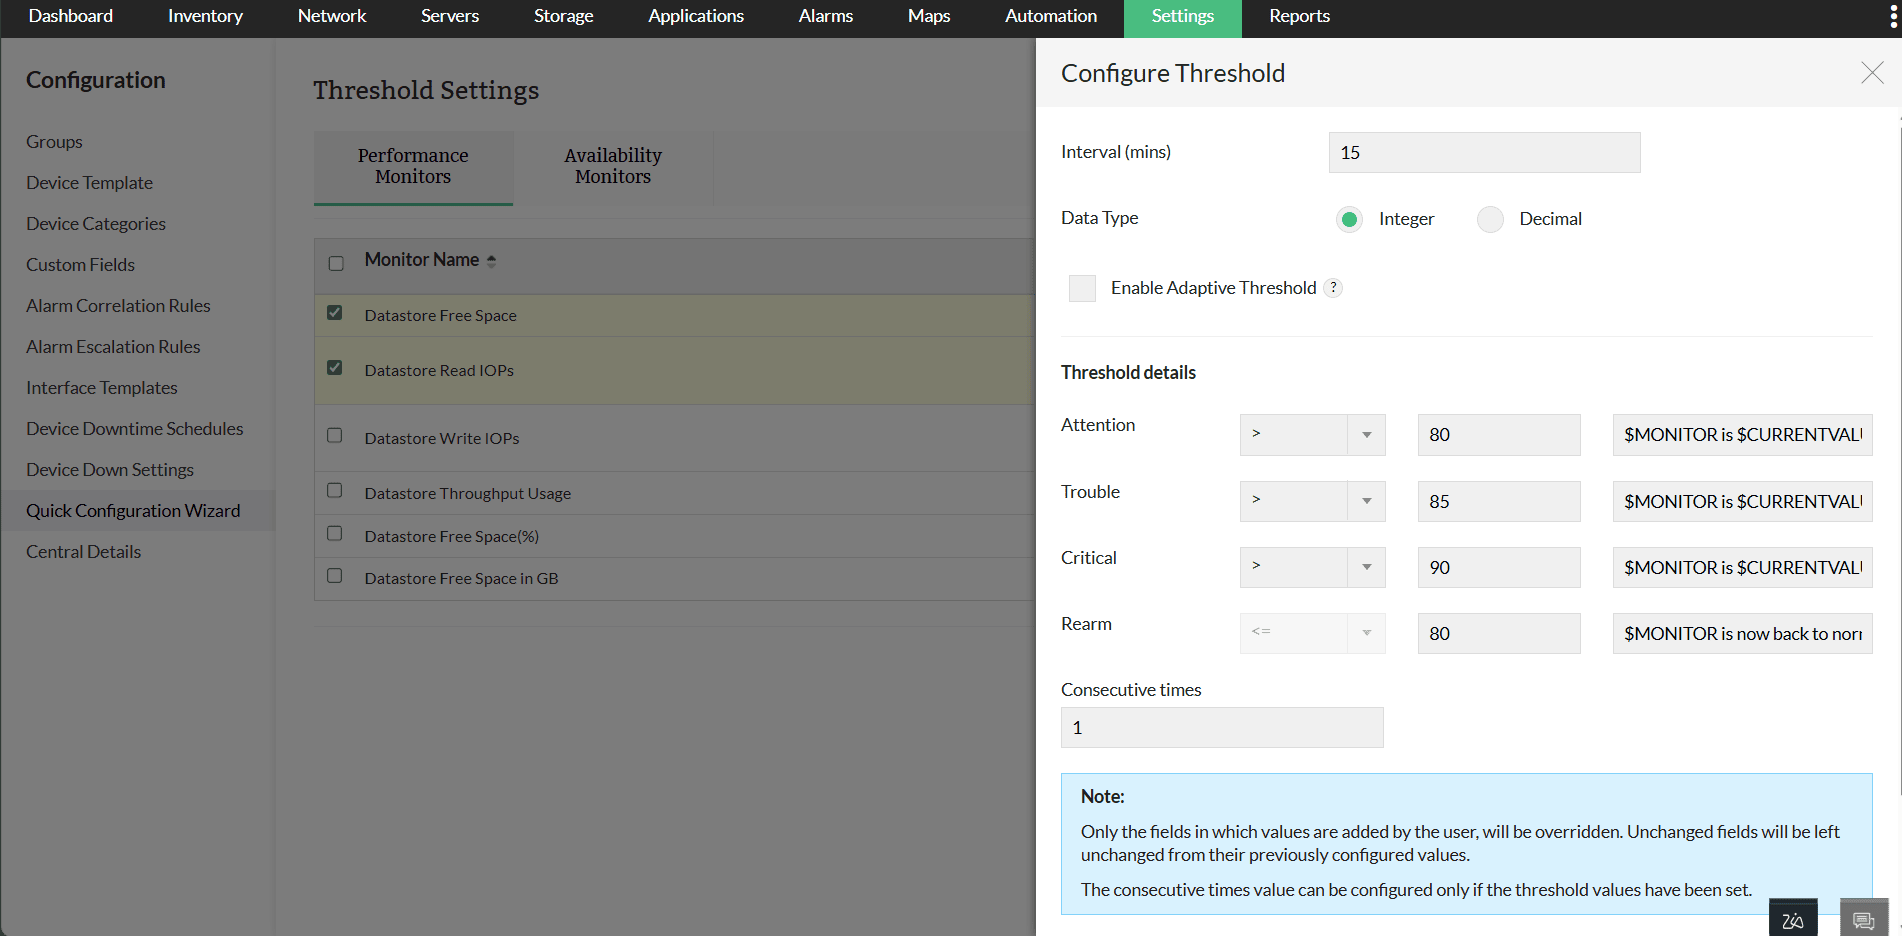Open Device Downtime Schedules settings
The image size is (1902, 936).
[x=134, y=428]
